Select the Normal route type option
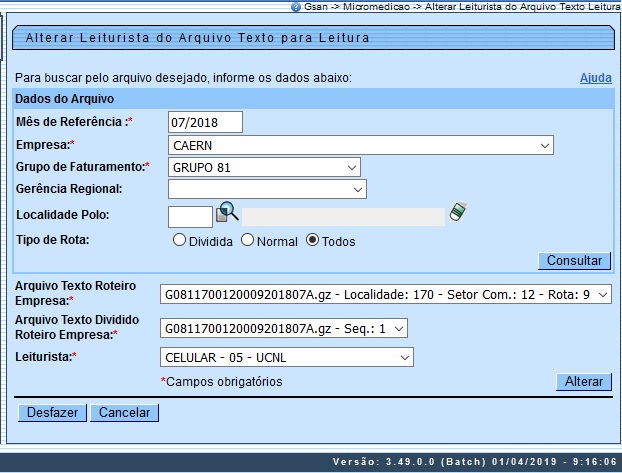 click(248, 241)
